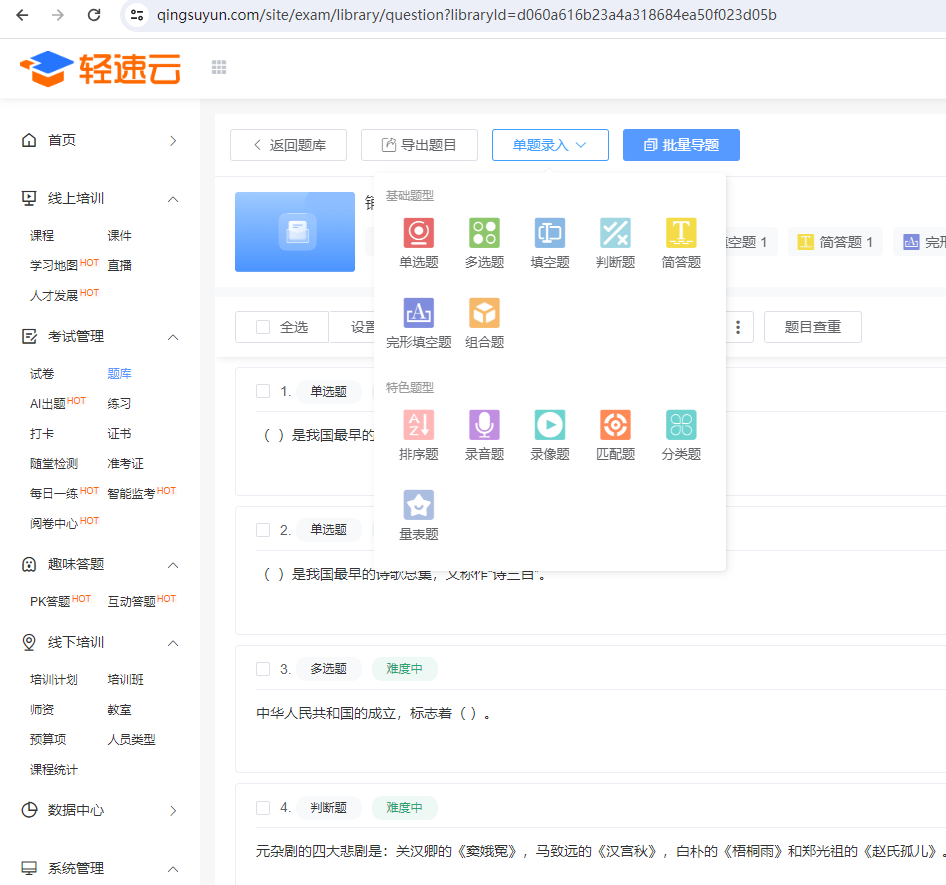
Task: Select the 量表题 scale icon
Action: tap(419, 505)
